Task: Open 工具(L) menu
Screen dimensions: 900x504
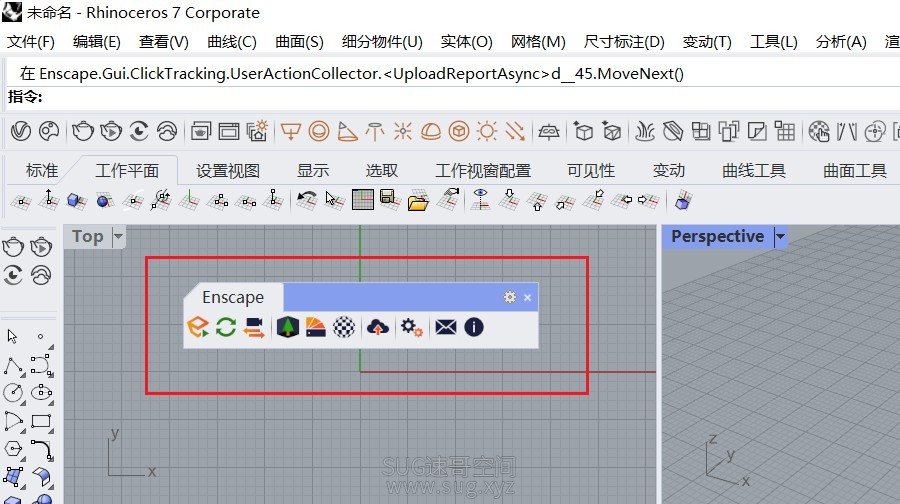Action: pos(774,42)
